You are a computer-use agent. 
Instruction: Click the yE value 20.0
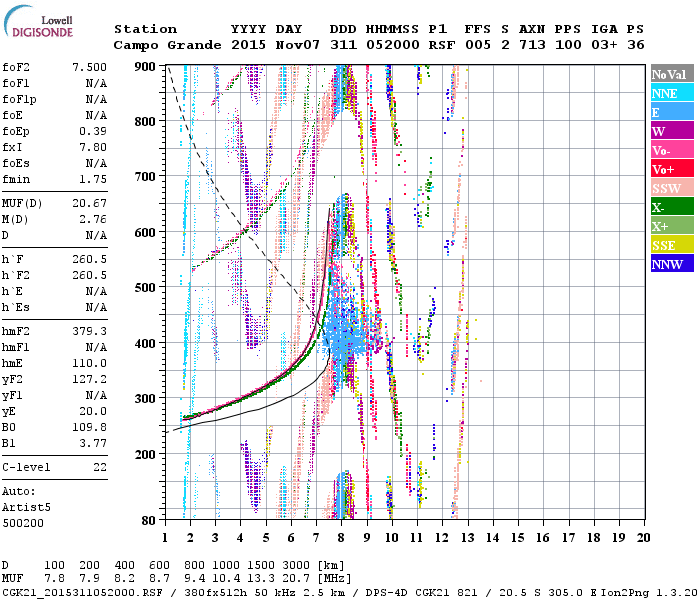click(93, 412)
